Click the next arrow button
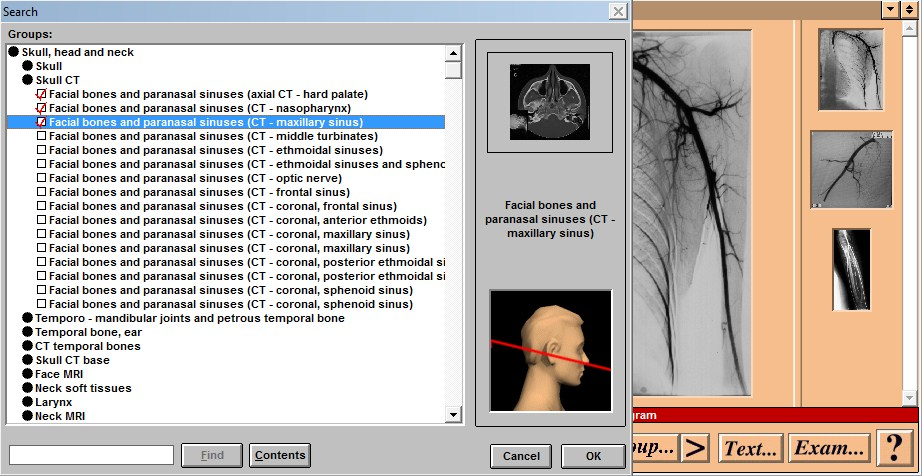The image size is (922, 476). [x=695, y=447]
